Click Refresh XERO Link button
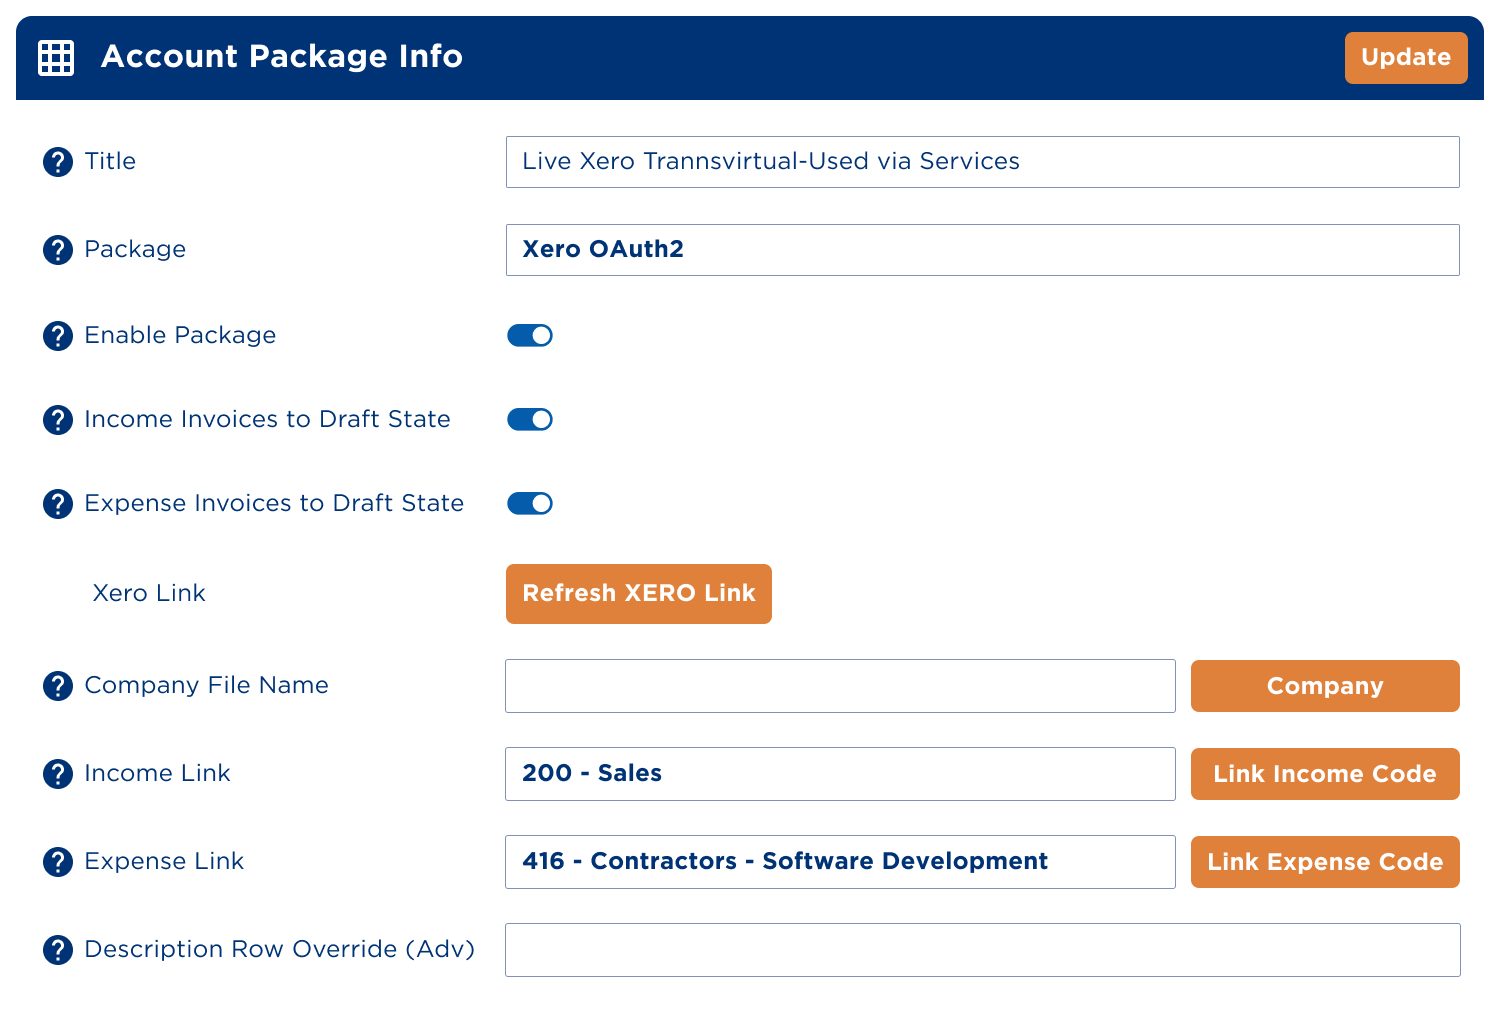Viewport: 1500px width, 1028px height. point(639,594)
